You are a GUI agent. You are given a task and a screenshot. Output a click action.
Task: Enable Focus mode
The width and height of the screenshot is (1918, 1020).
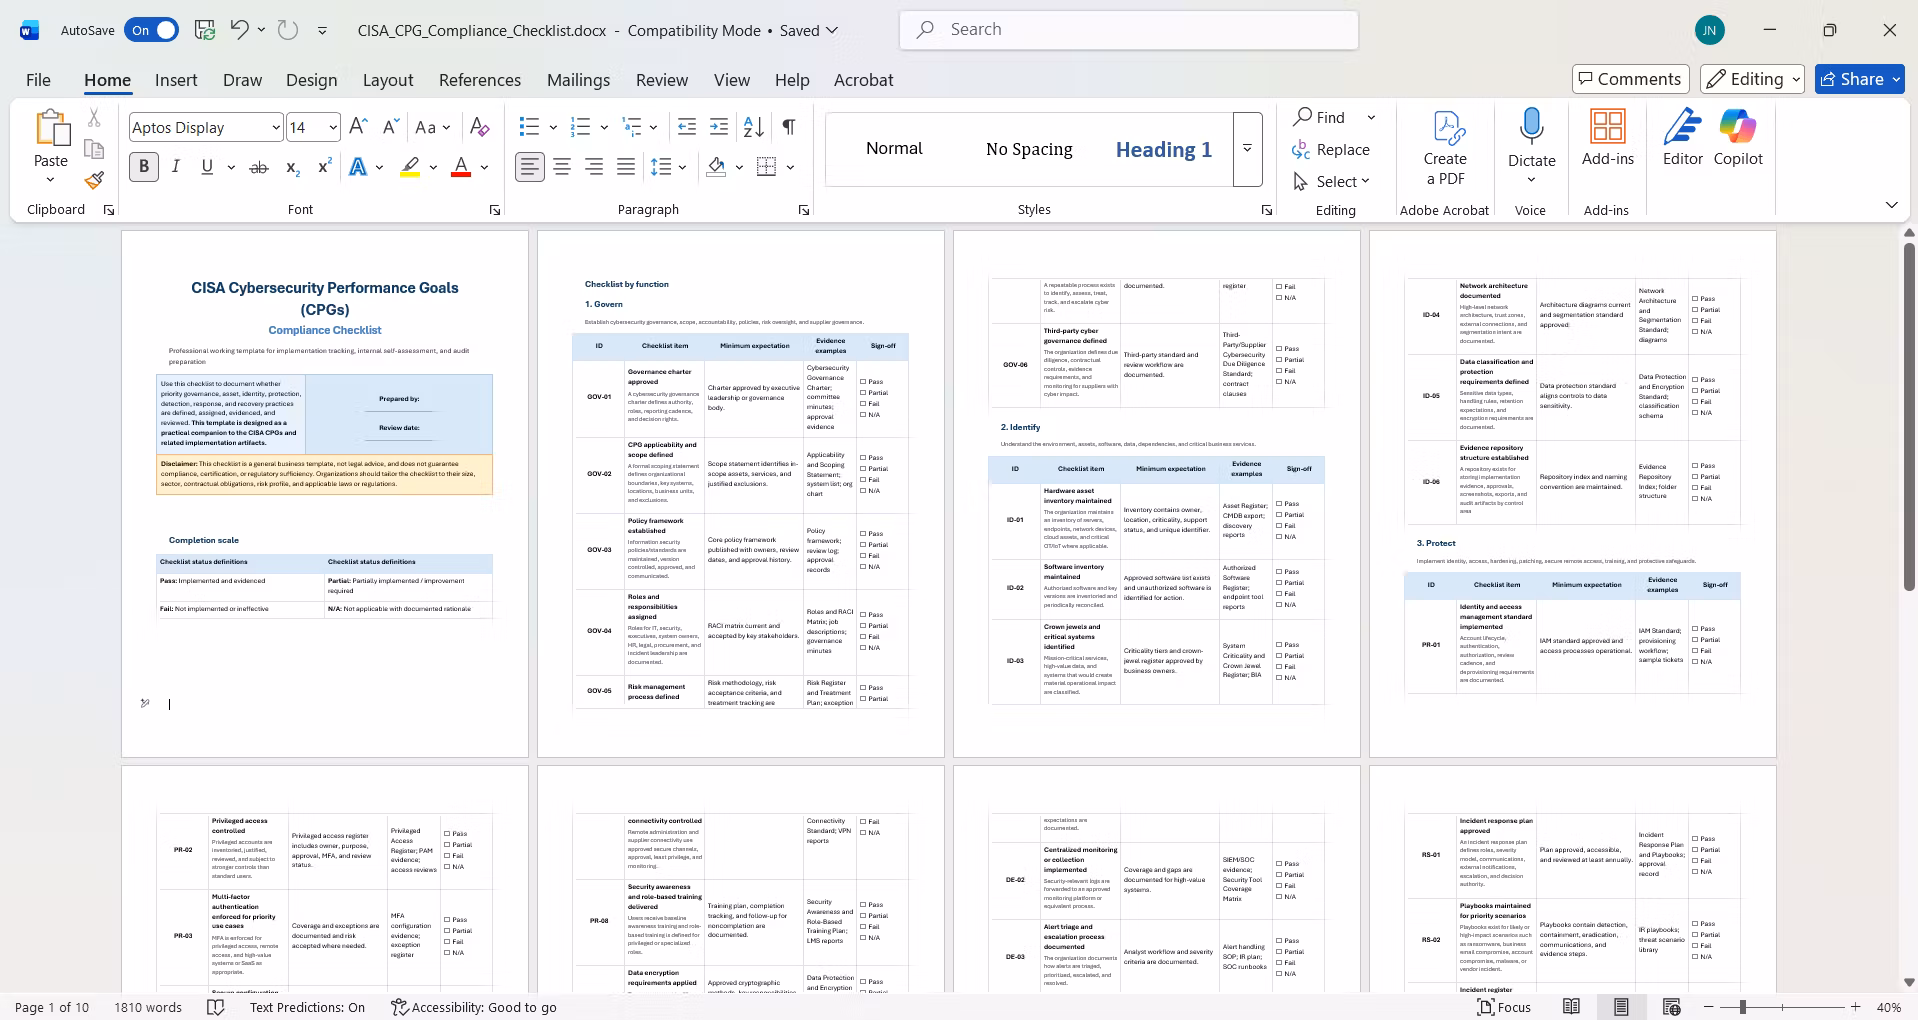click(x=1504, y=1007)
